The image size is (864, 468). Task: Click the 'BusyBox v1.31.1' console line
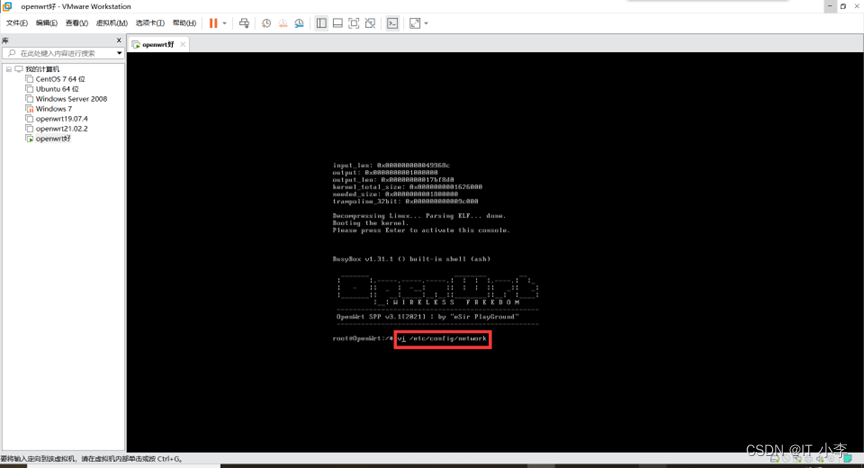click(411, 259)
